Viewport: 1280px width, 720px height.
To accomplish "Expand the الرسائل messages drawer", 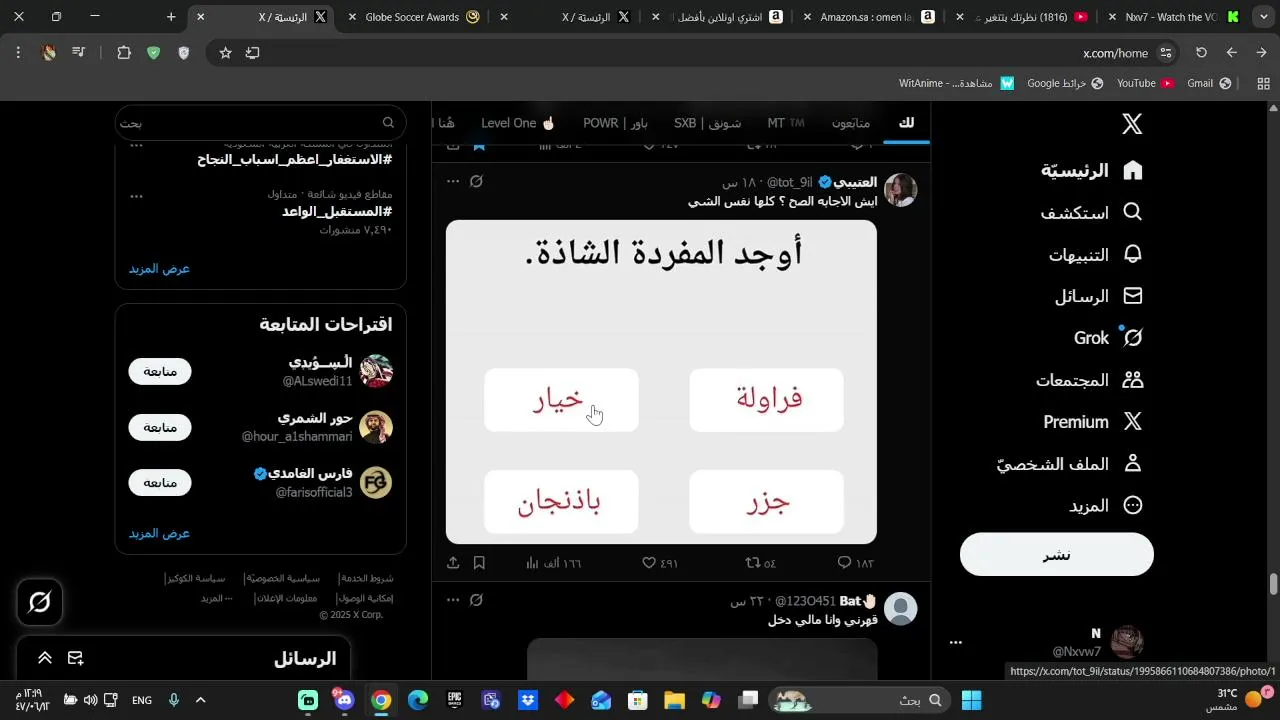I will pos(45,658).
